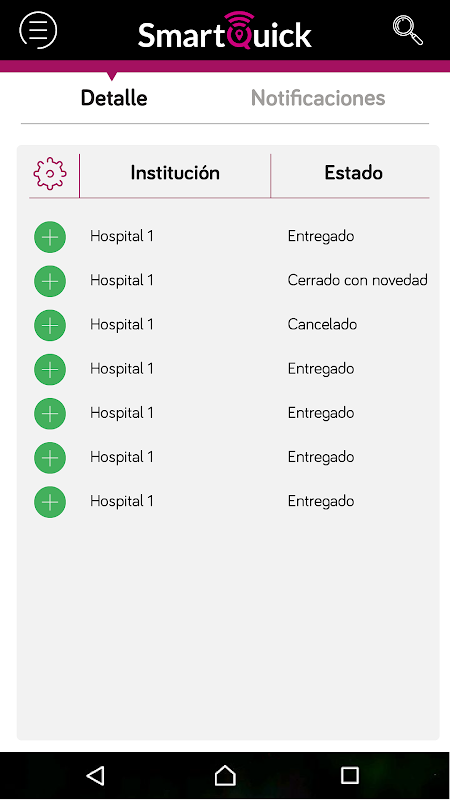This screenshot has width=450, height=800.
Task: Tap Android back navigation button
Action: (95, 775)
